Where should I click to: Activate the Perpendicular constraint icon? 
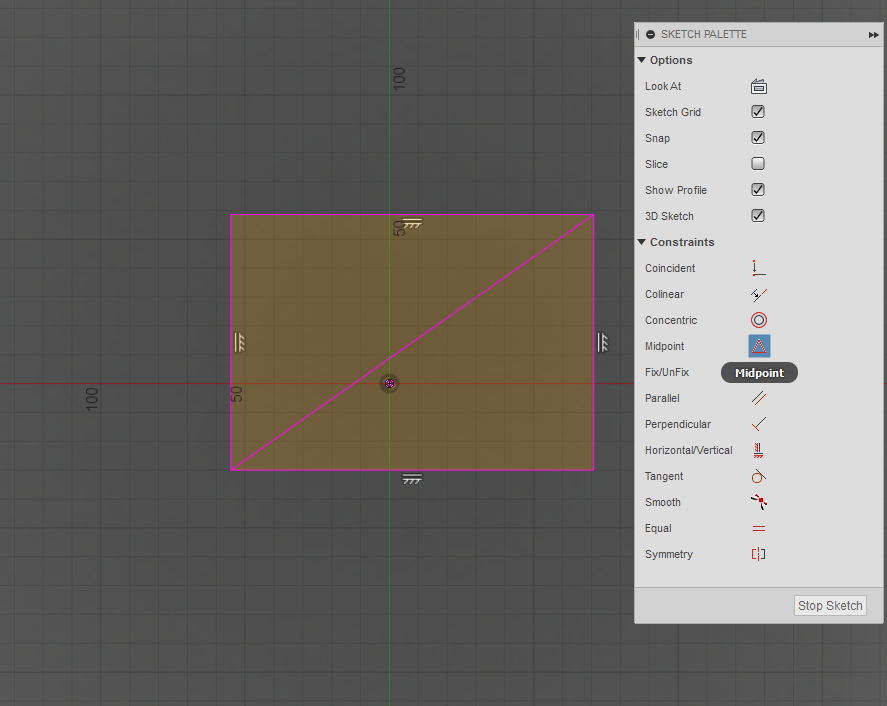coord(758,424)
